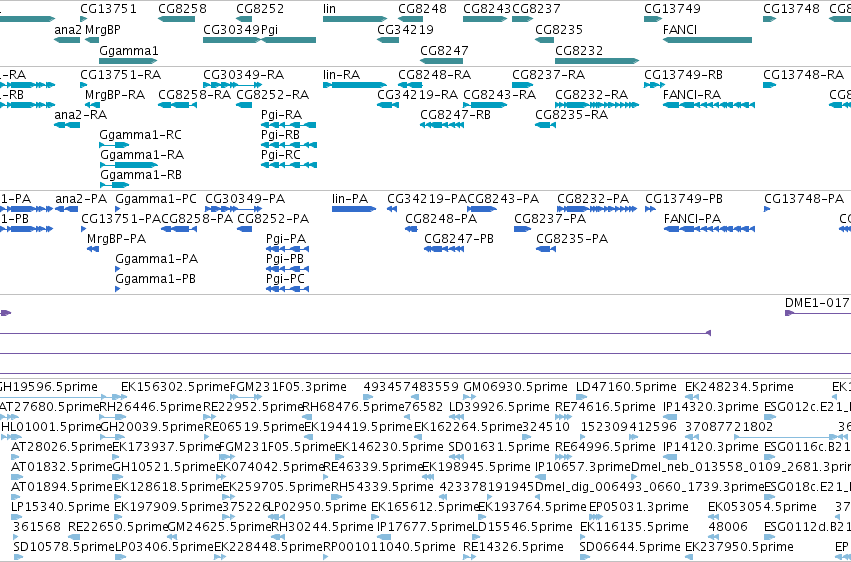This screenshot has width=851, height=562.
Task: Click the CG34219 gene label
Action: [x=405, y=29]
